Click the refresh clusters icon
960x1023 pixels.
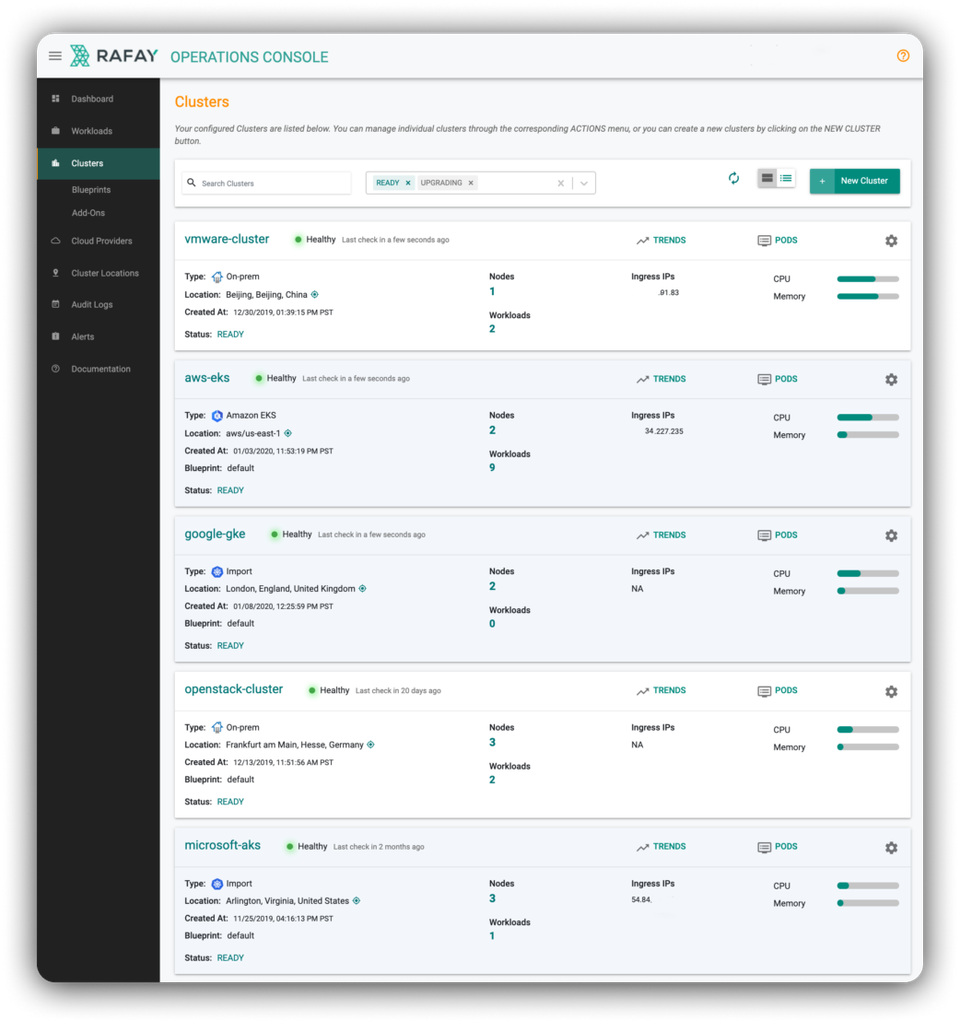click(734, 177)
